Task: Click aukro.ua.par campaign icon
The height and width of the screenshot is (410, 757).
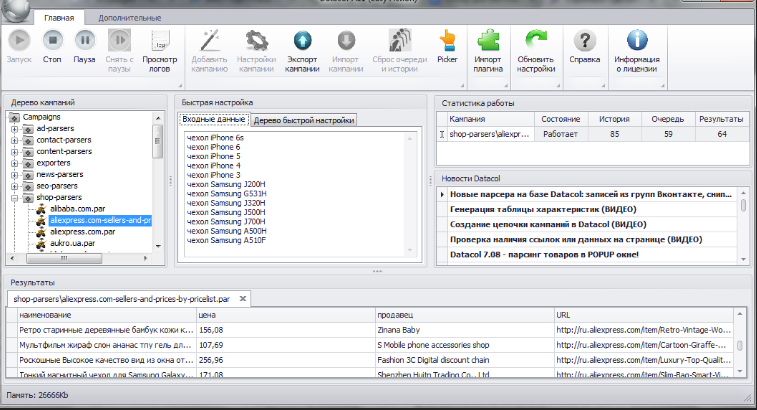Action: point(42,243)
